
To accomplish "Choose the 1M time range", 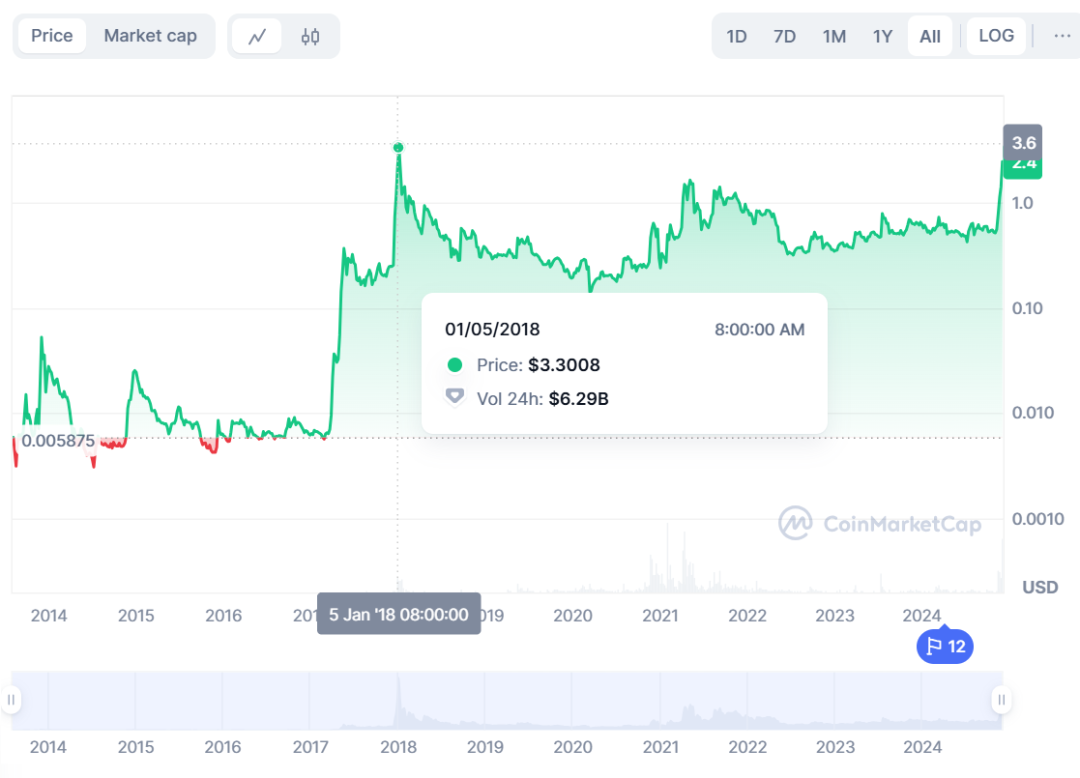I will [834, 37].
